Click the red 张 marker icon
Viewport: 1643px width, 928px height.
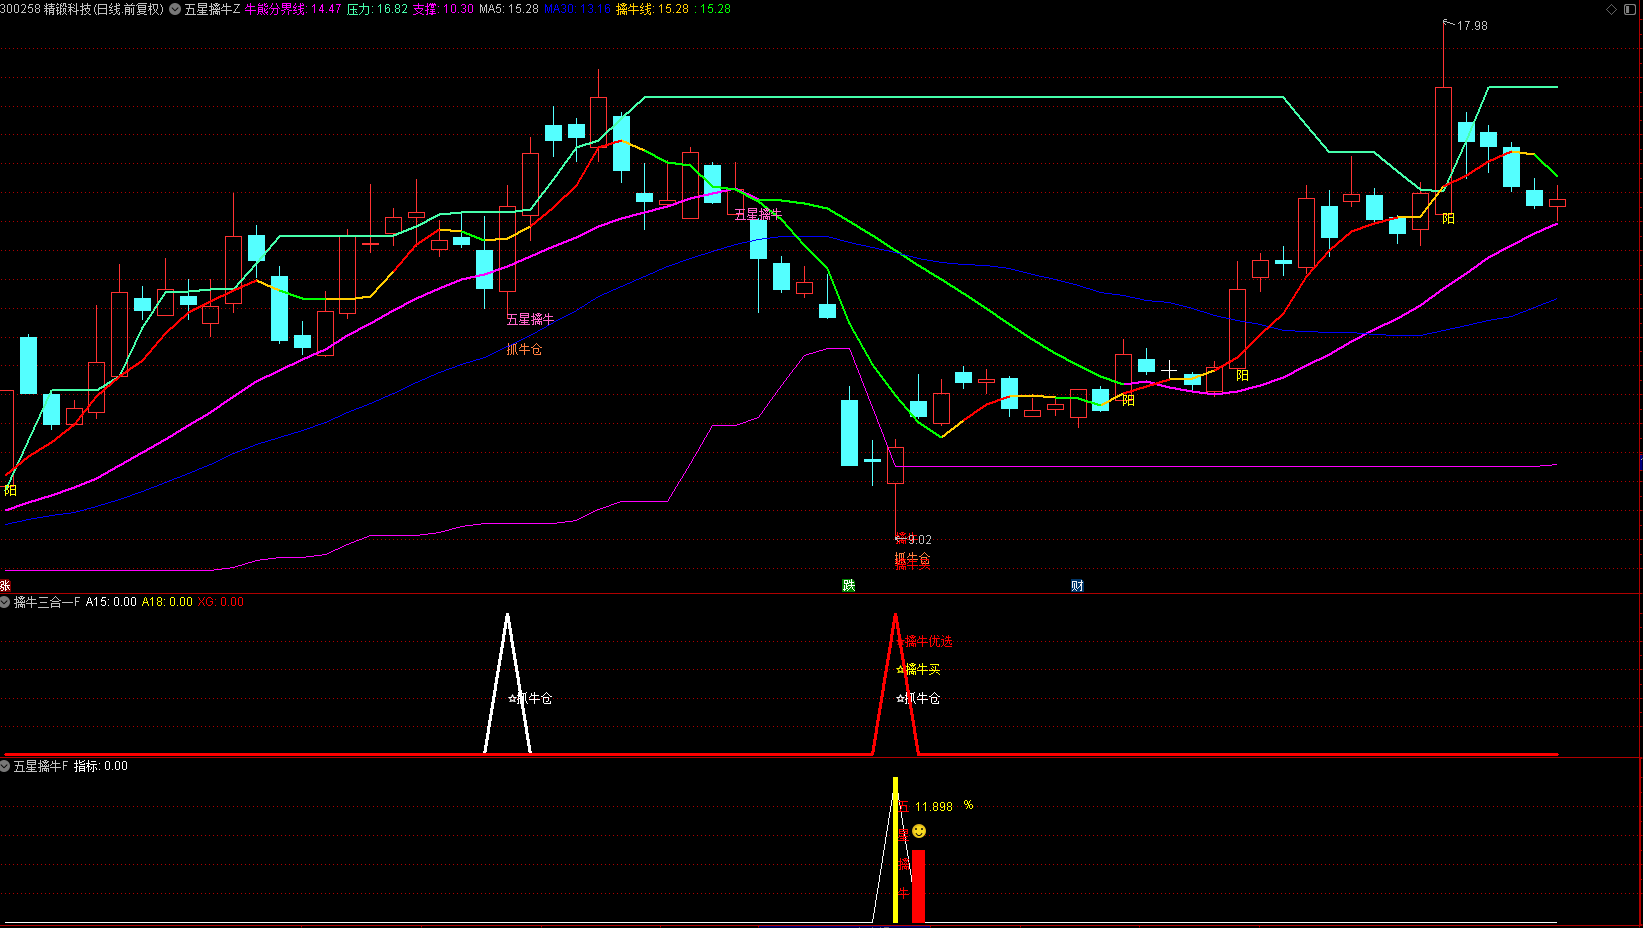tap(5, 586)
